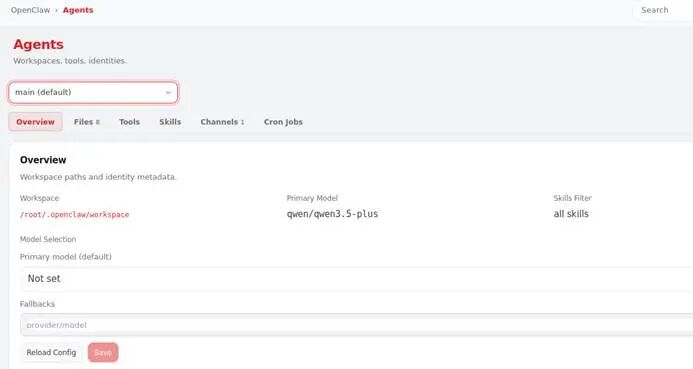
Task: Switch to the Overview tab
Action: (x=35, y=122)
